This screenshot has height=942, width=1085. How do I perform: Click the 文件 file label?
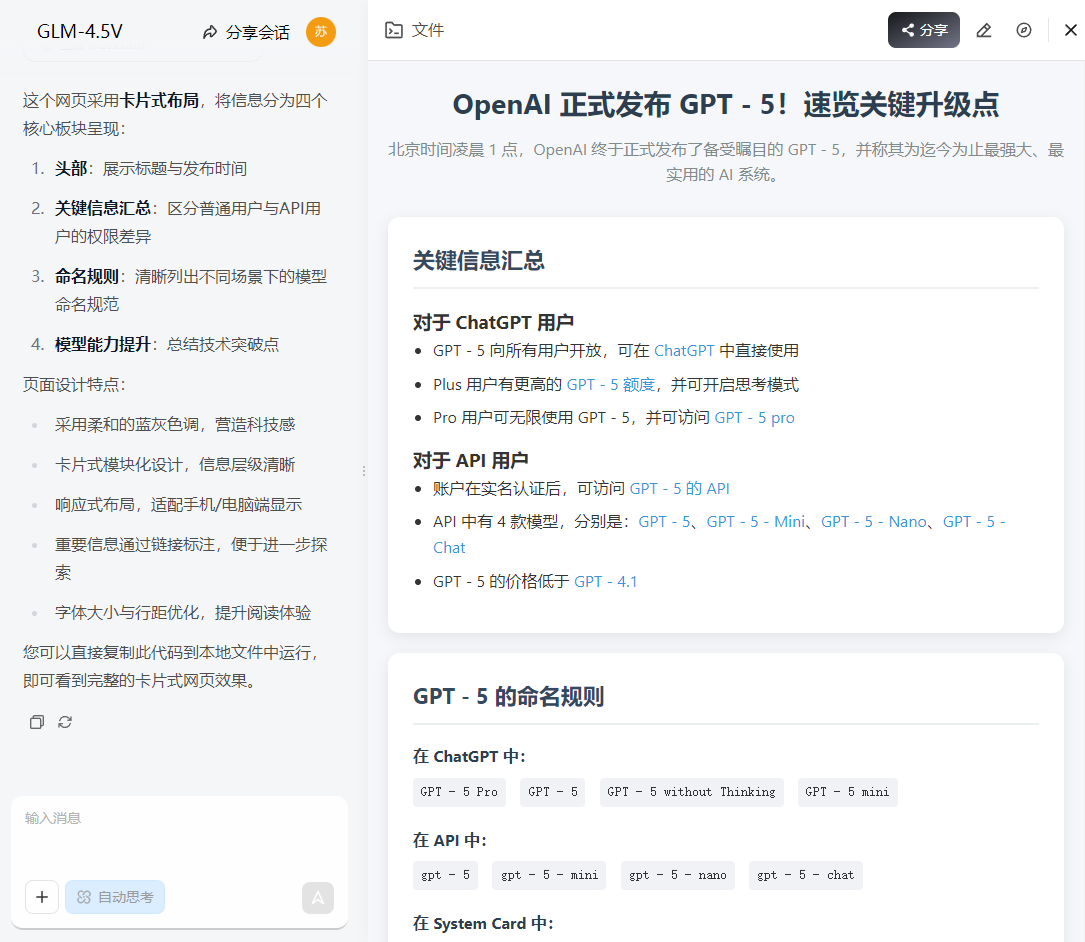(x=428, y=30)
